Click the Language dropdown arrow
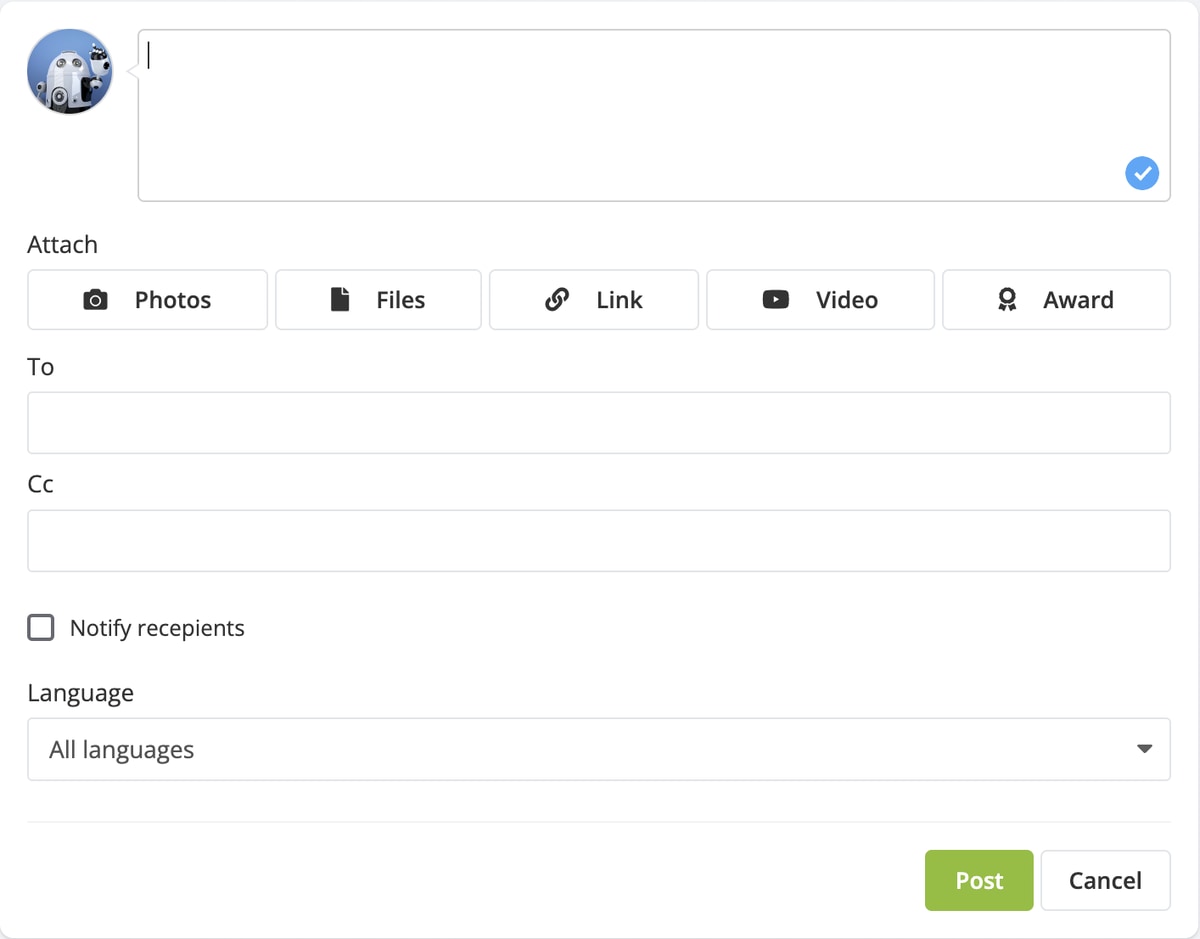 click(x=1145, y=749)
